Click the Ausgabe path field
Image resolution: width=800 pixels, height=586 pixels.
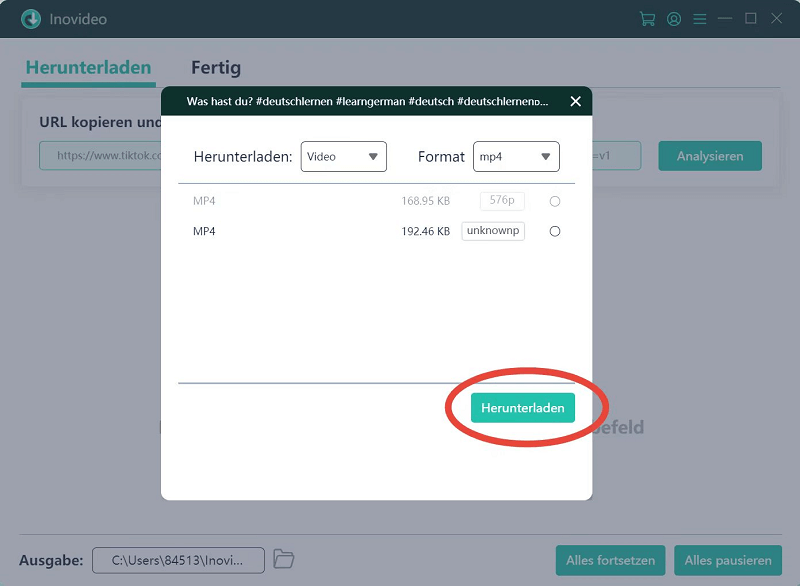click(178, 560)
